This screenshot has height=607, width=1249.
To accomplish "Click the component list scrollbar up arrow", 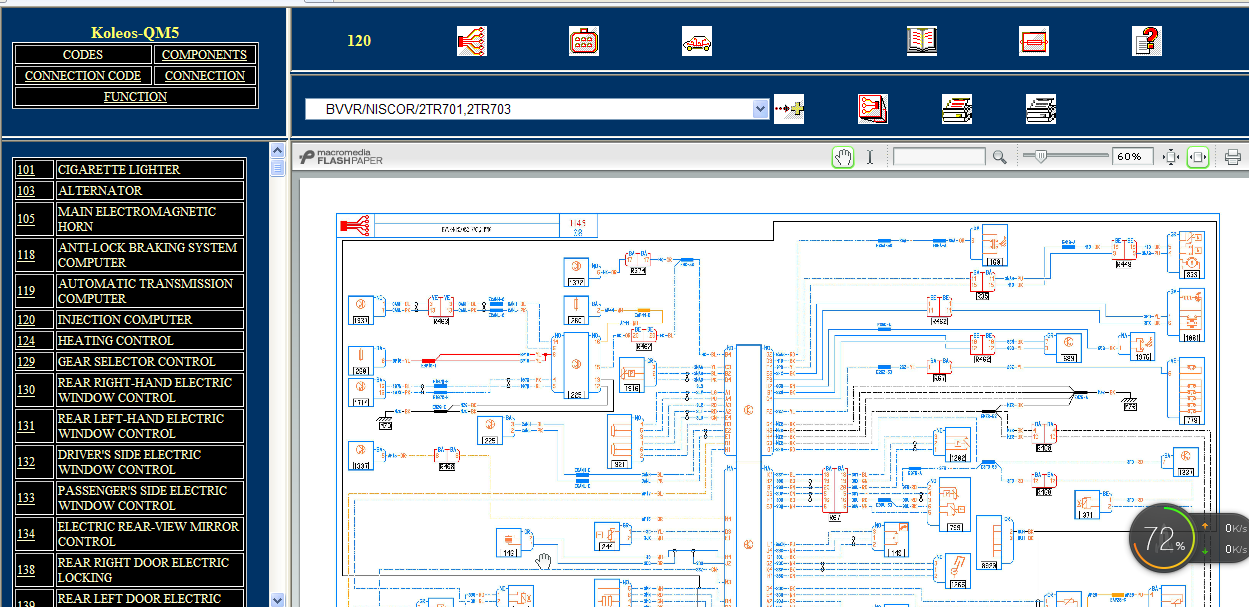I will click(277, 149).
